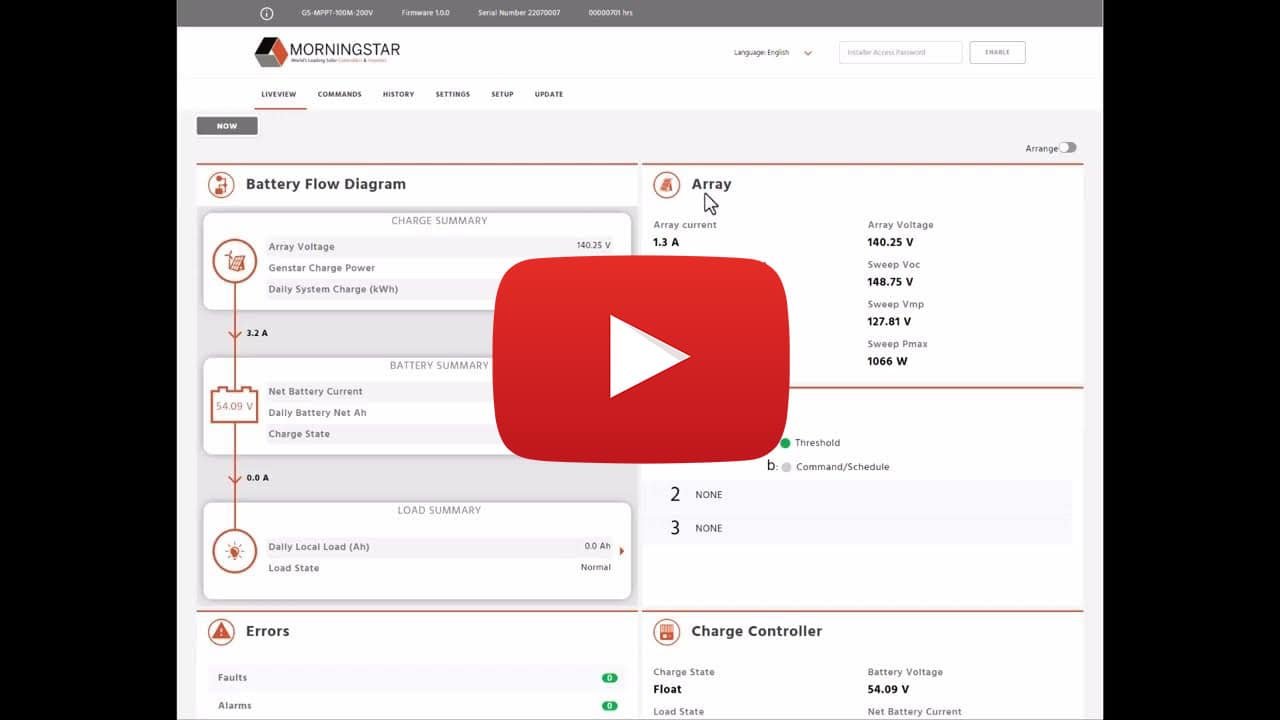Focus the Installer Access Password field
1280x720 pixels.
(900, 52)
